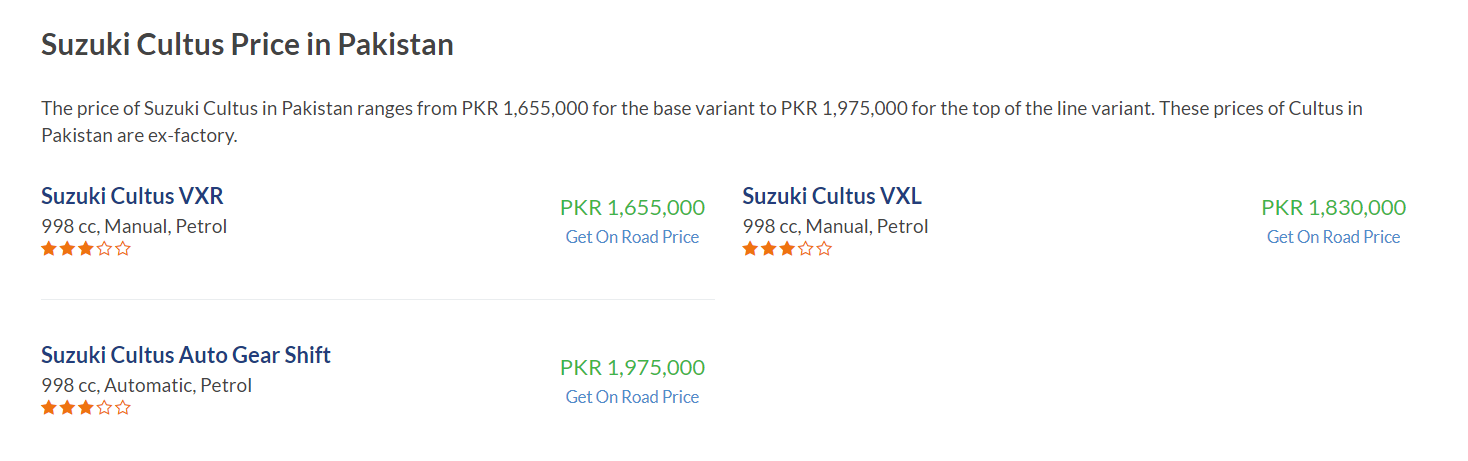Click the second star under Auto Gear Shift
The width and height of the screenshot is (1468, 461).
(x=68, y=408)
